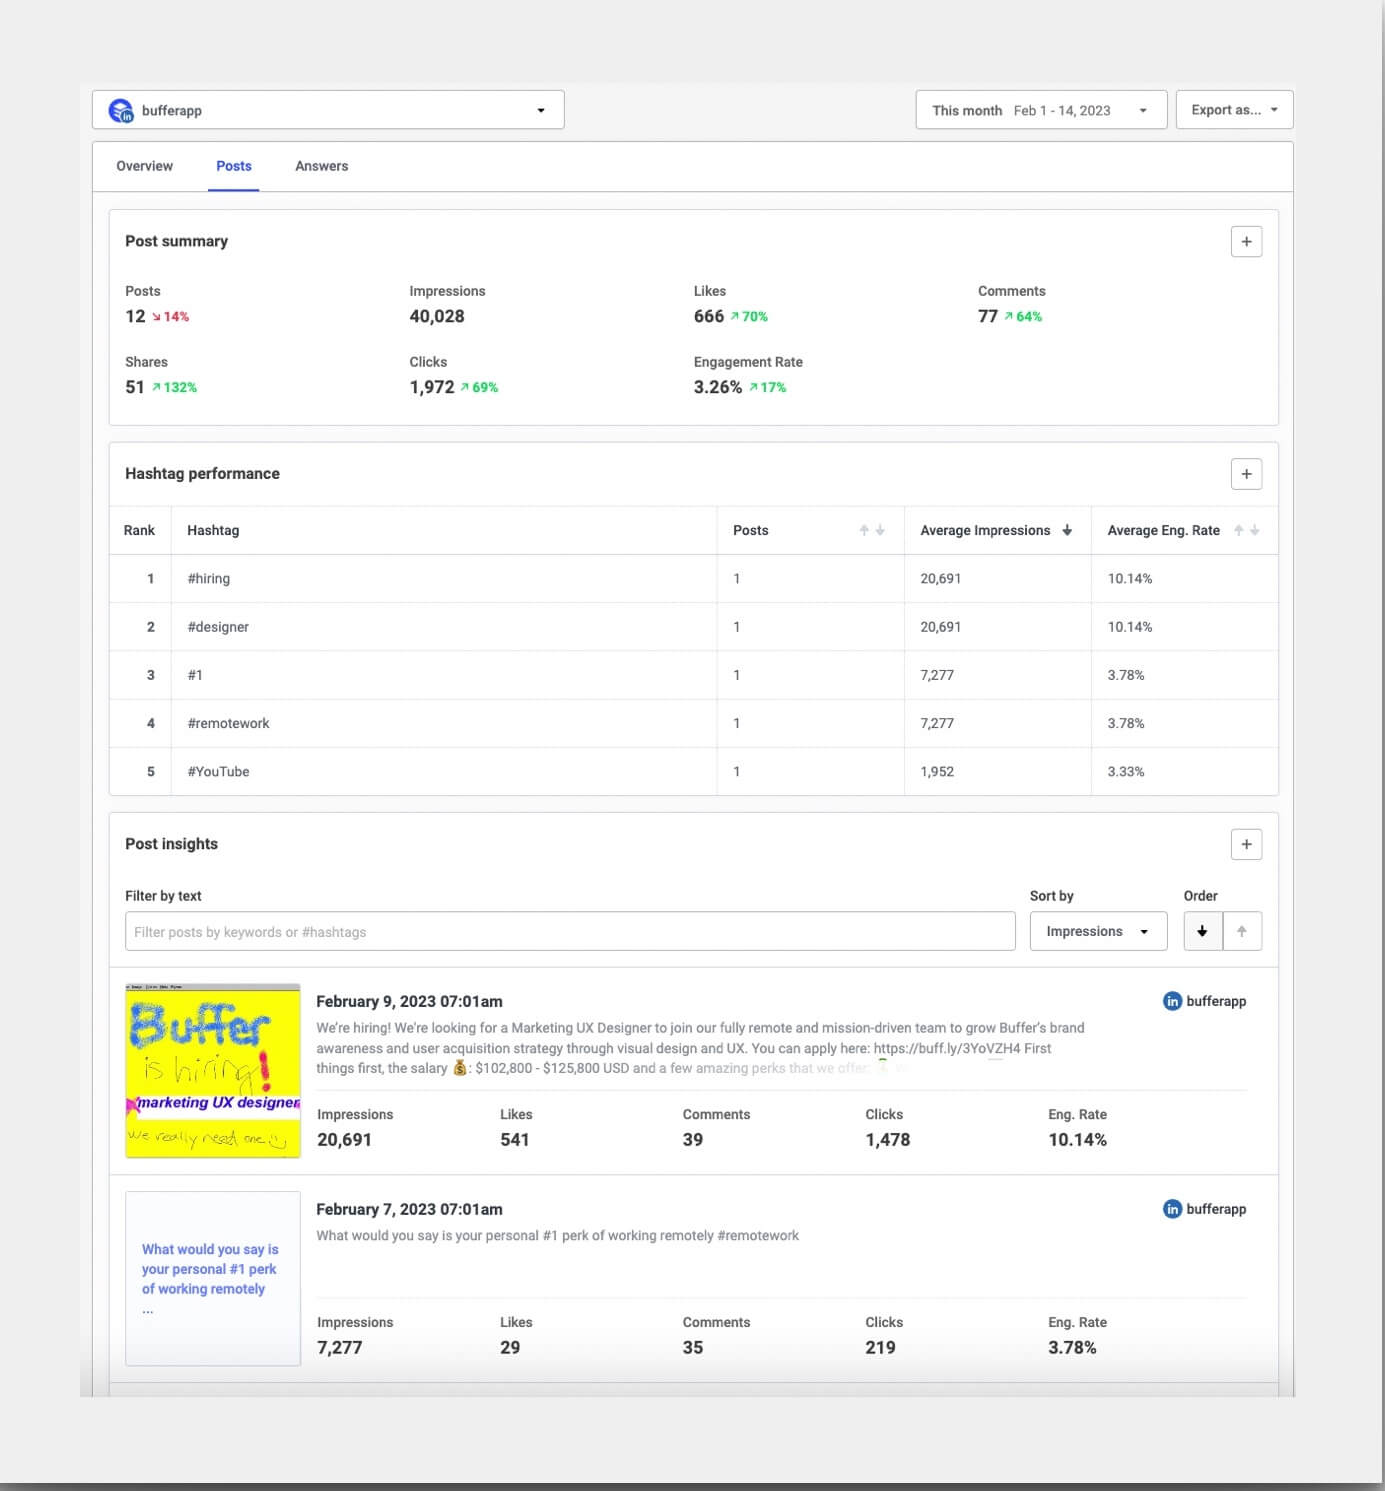Switch to the Overview tab
This screenshot has height=1491, width=1385.
144,166
